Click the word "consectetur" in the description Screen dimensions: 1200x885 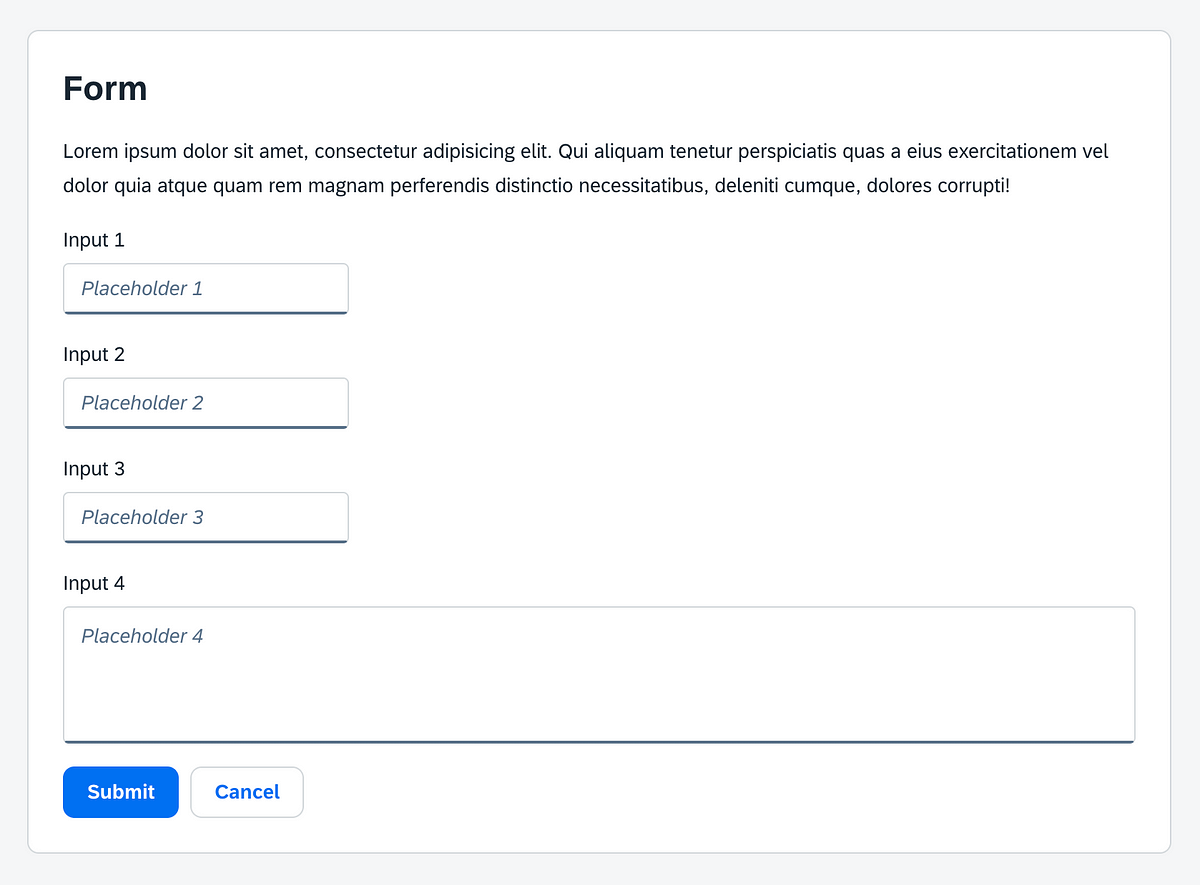pos(364,152)
